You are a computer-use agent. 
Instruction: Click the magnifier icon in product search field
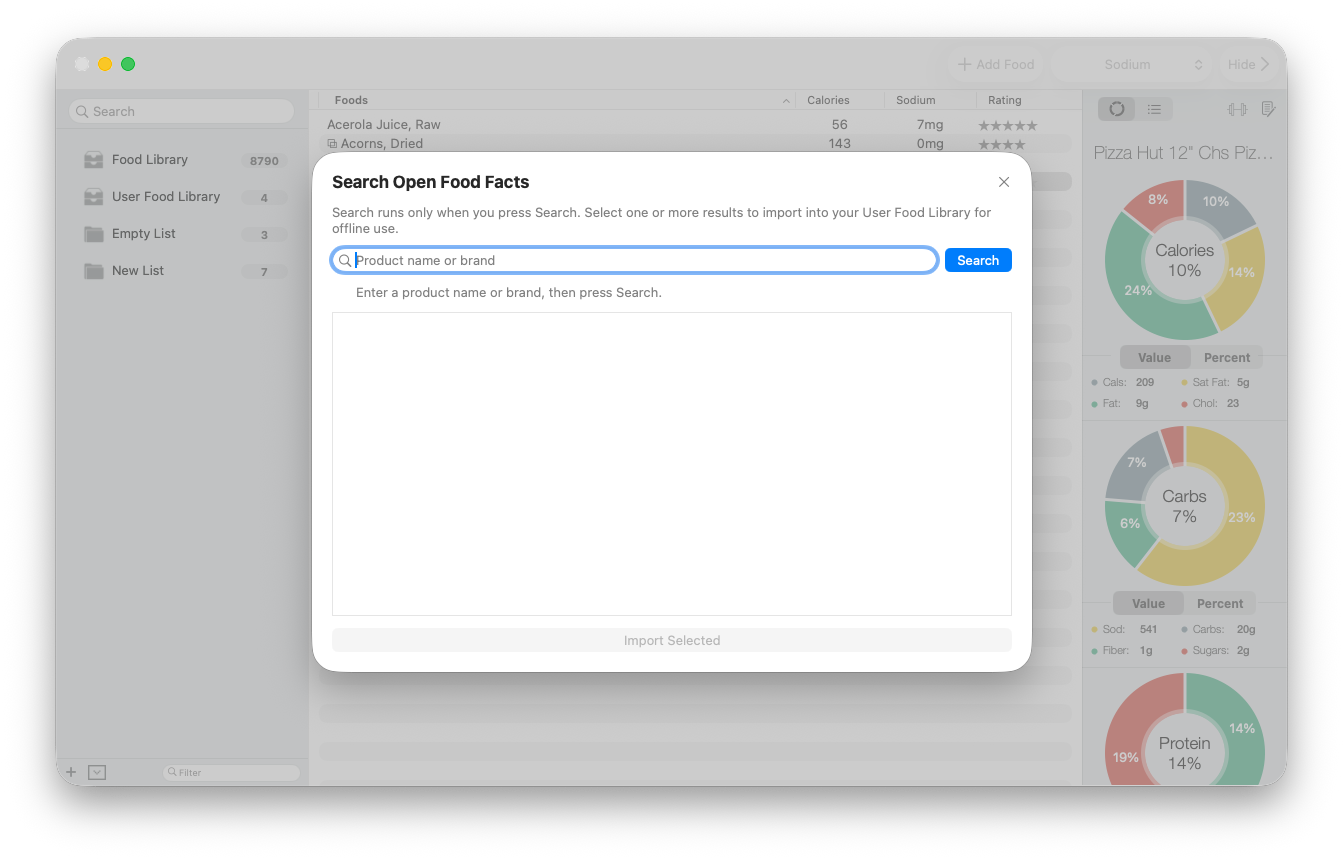345,260
